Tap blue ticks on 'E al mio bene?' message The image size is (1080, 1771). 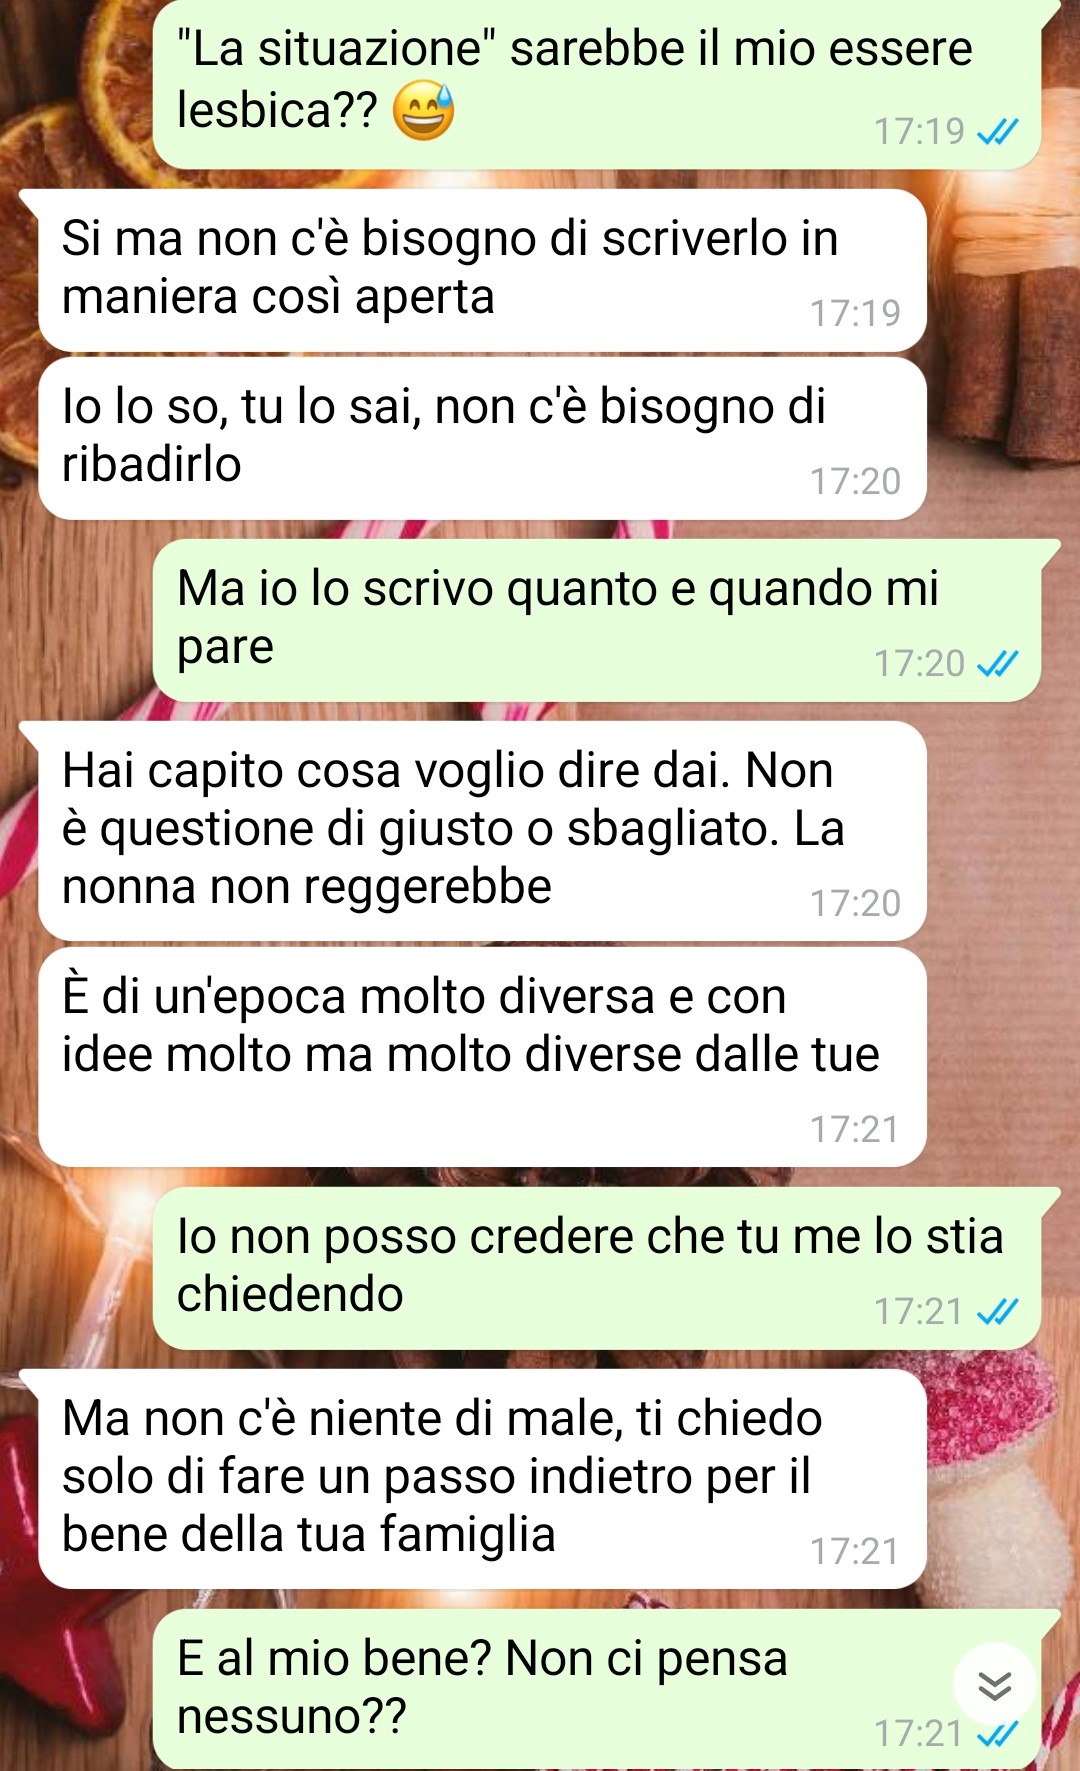[997, 1733]
